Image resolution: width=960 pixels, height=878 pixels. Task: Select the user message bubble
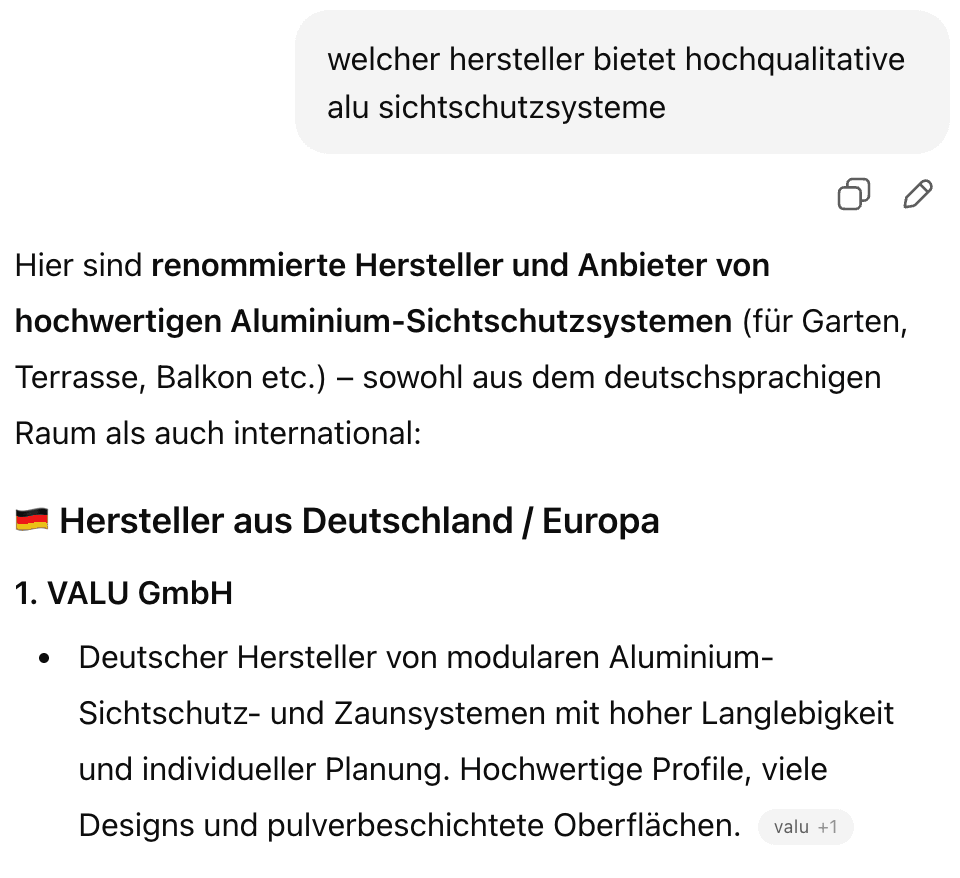[x=620, y=82]
